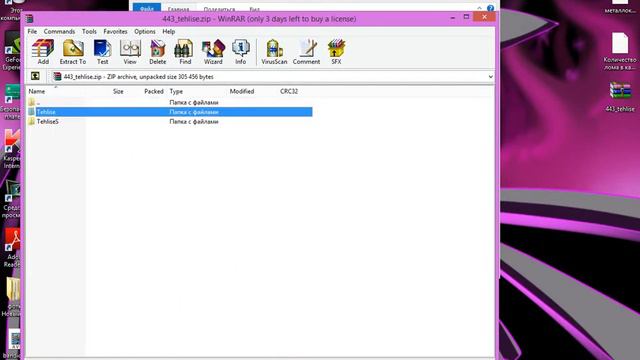
Task: Close the WinRAR window
Action: pos(484,17)
